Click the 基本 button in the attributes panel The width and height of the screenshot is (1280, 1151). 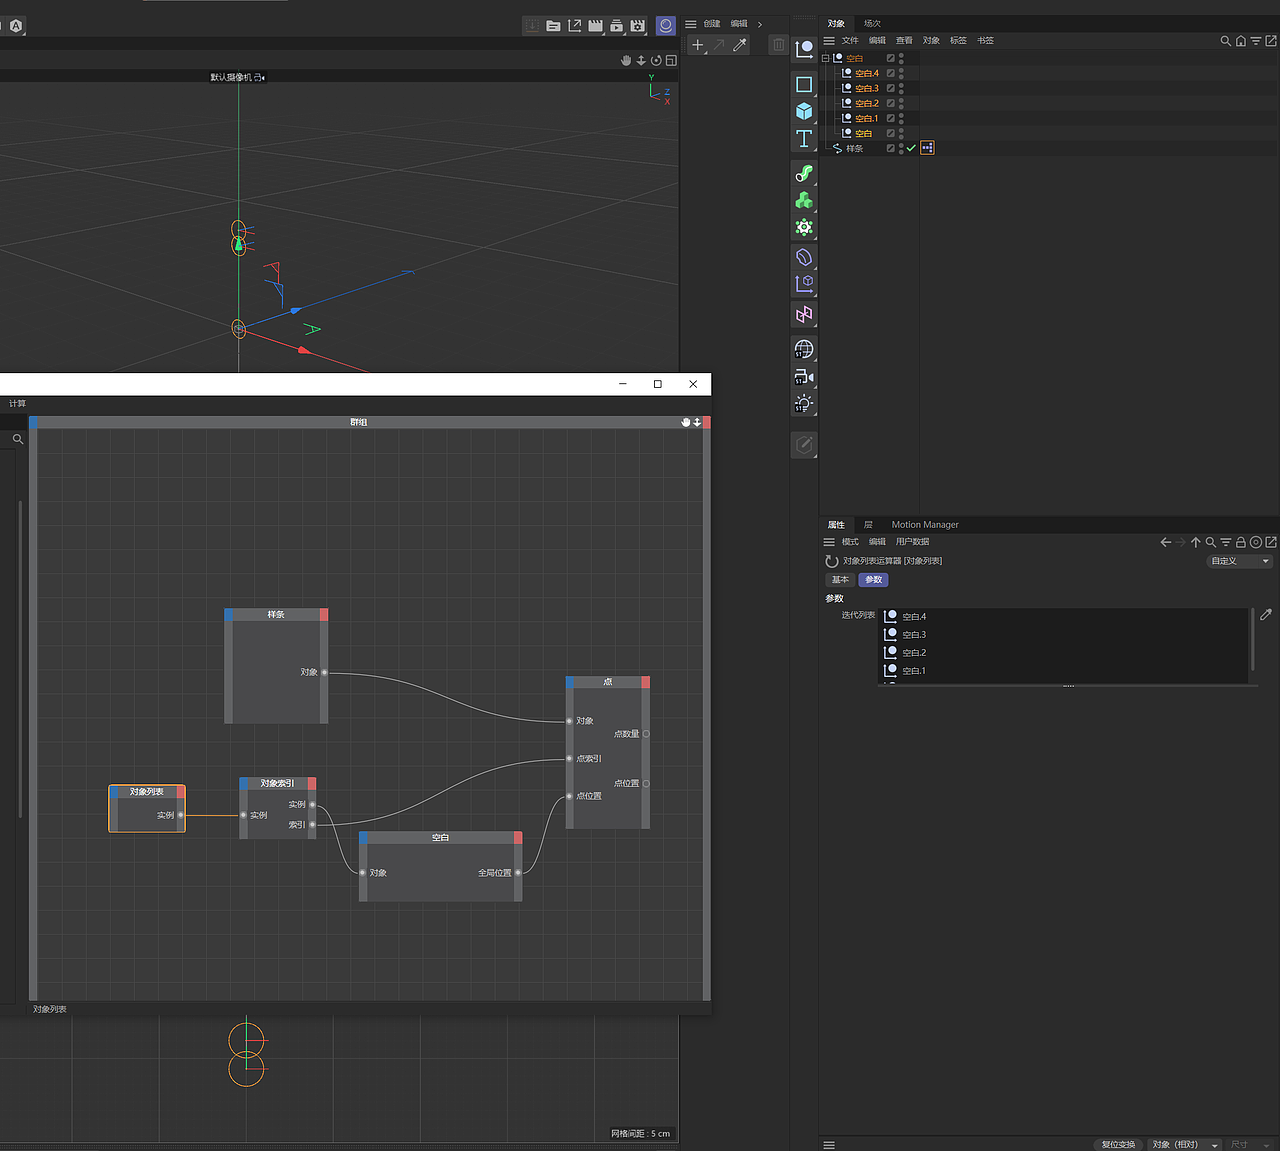point(840,580)
